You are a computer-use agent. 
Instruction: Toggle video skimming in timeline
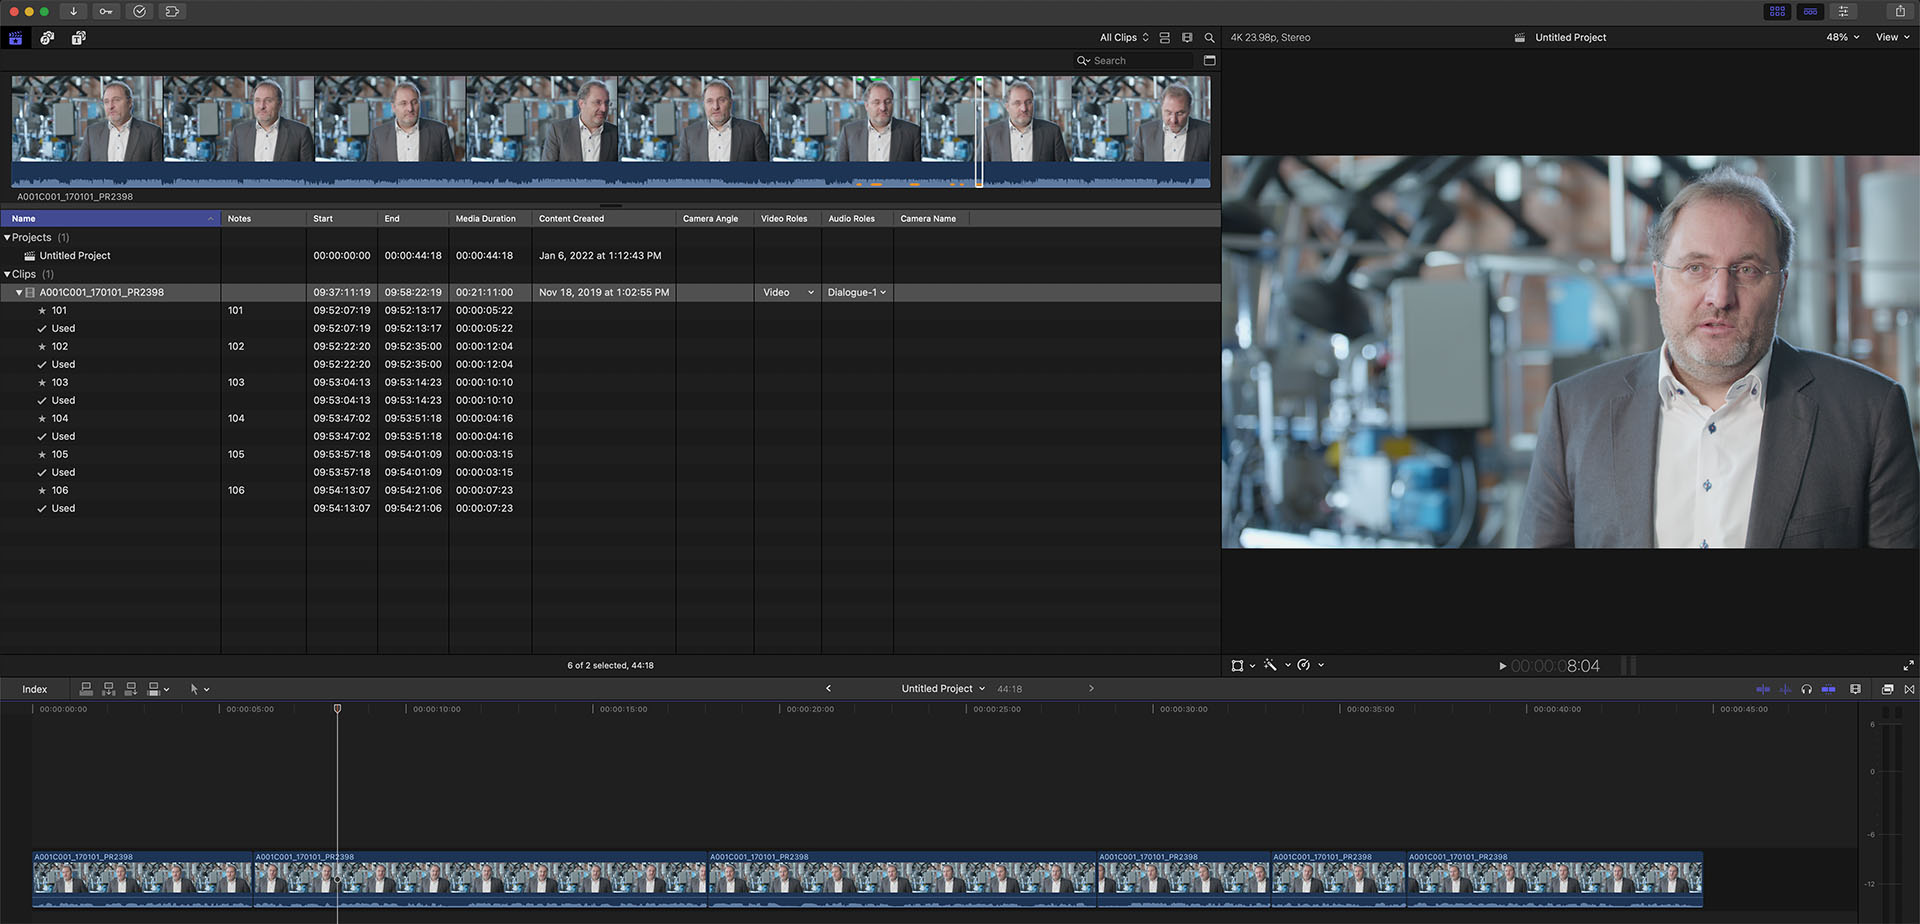point(1763,689)
